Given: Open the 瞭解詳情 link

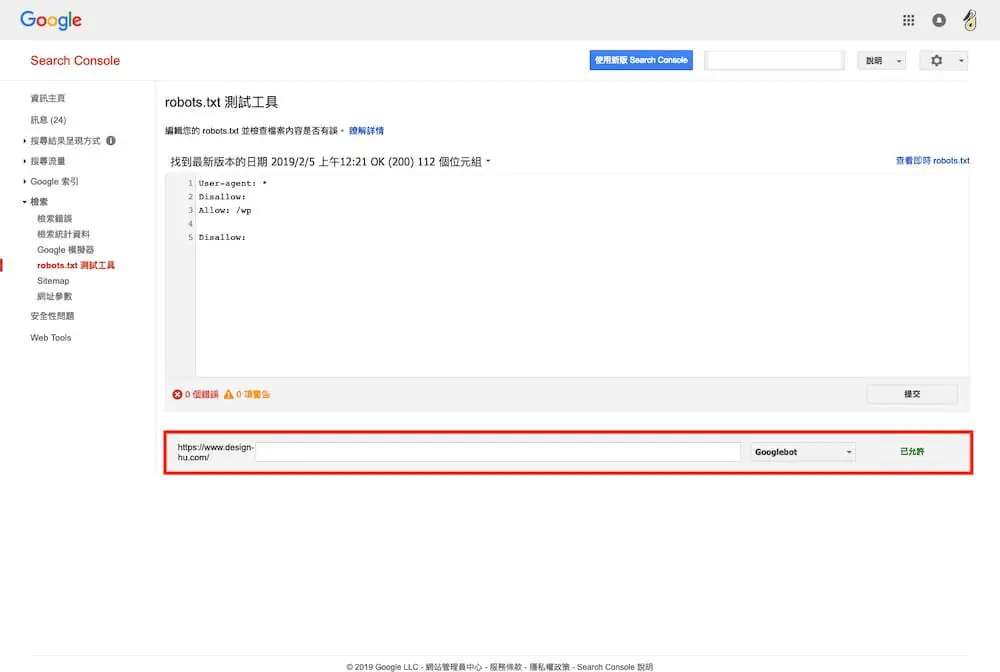Looking at the screenshot, I should coord(366,131).
